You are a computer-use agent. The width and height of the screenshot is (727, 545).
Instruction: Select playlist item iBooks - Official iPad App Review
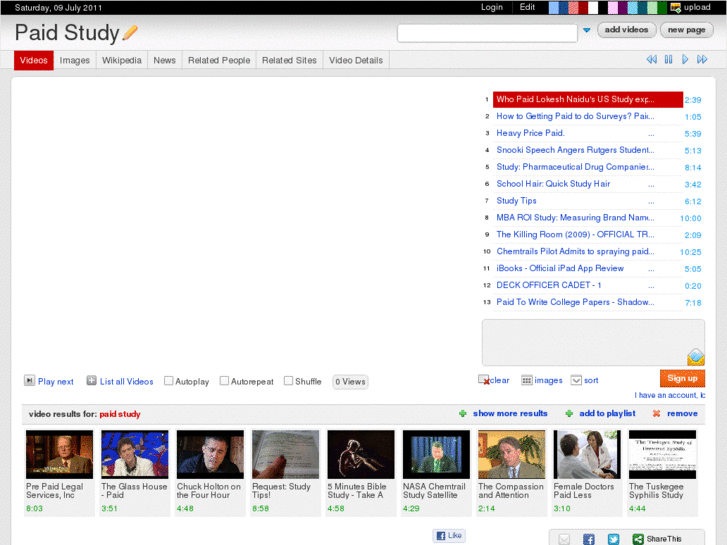click(x=587, y=269)
